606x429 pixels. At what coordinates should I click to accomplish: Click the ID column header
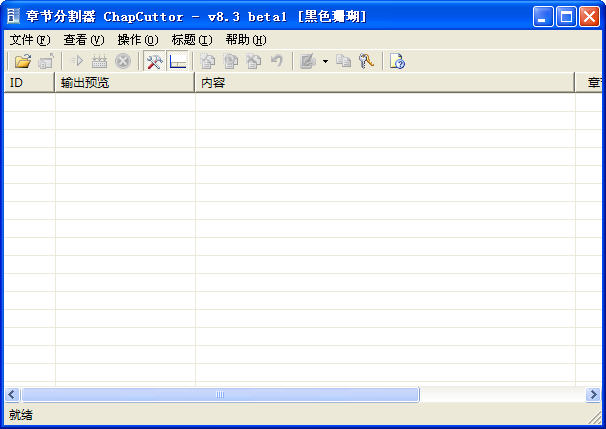point(29,82)
